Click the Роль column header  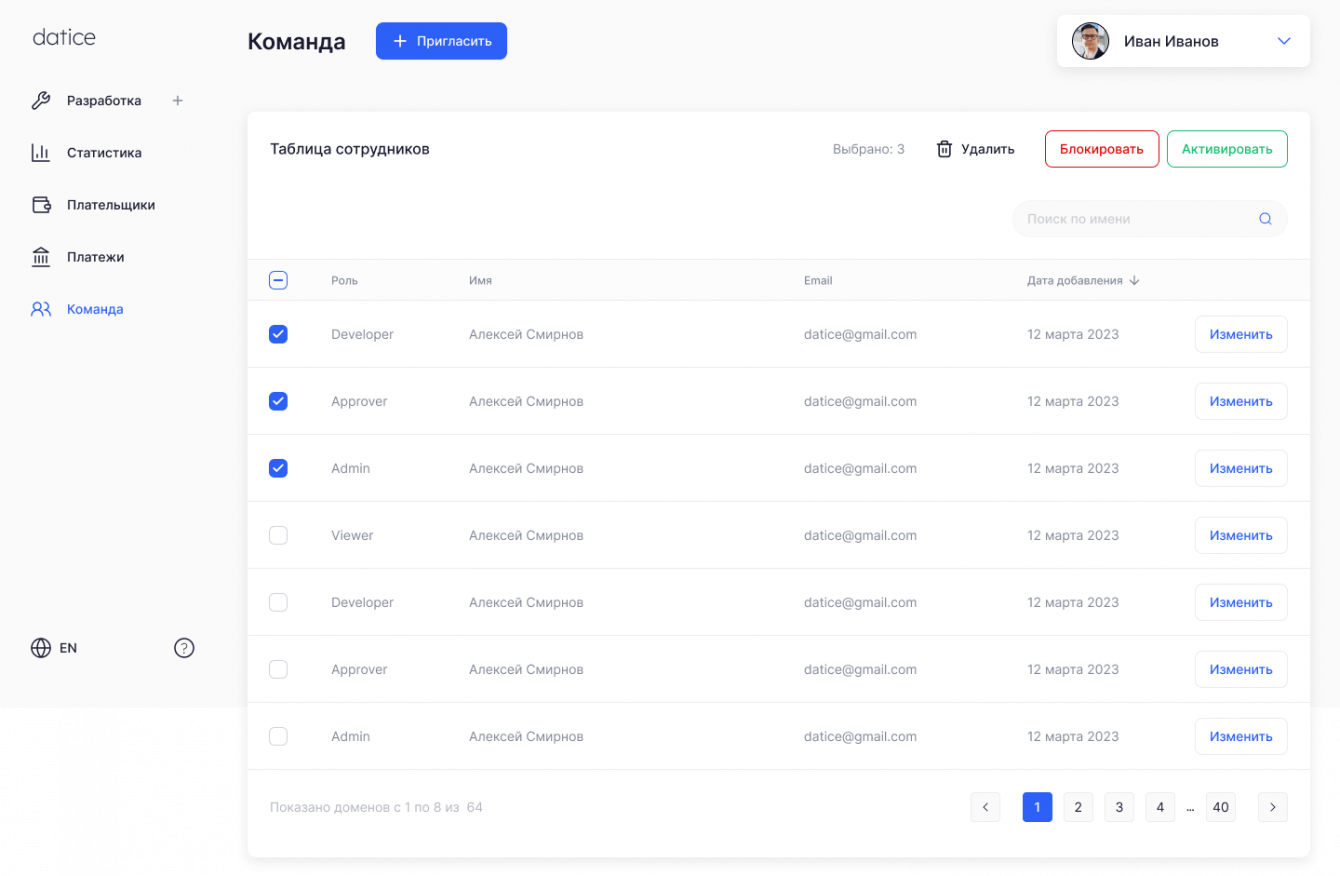(x=344, y=280)
